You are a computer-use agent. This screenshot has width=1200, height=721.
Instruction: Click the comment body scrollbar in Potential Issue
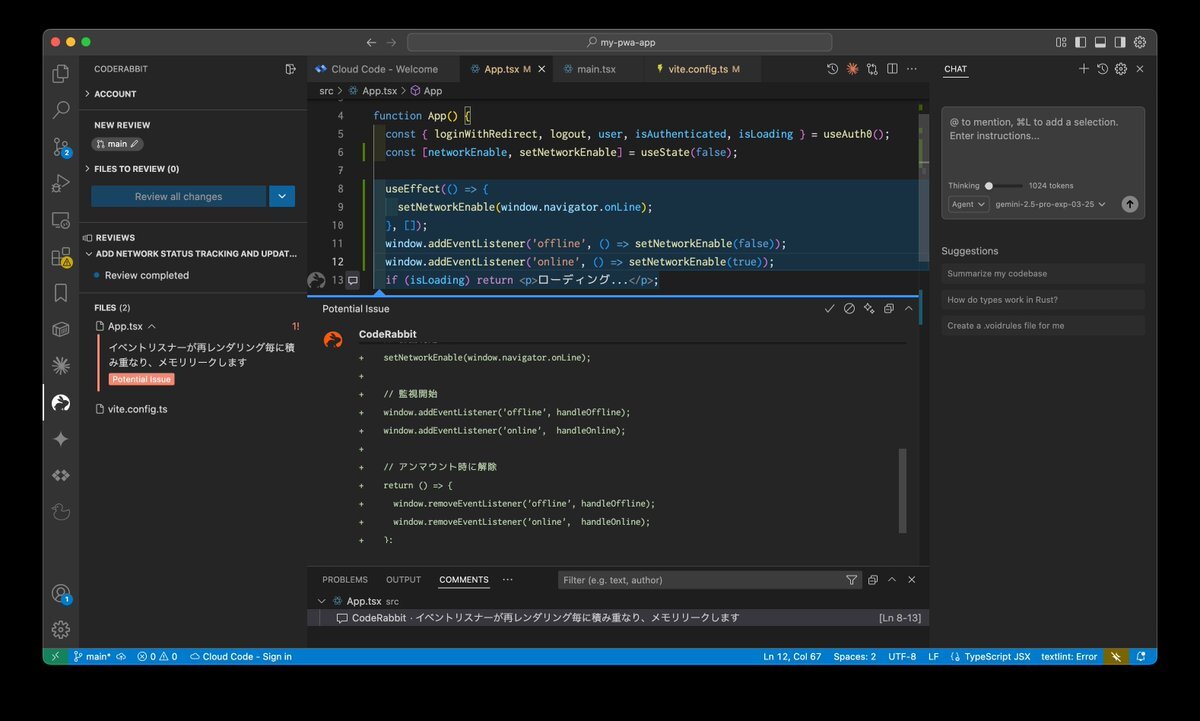pos(903,490)
